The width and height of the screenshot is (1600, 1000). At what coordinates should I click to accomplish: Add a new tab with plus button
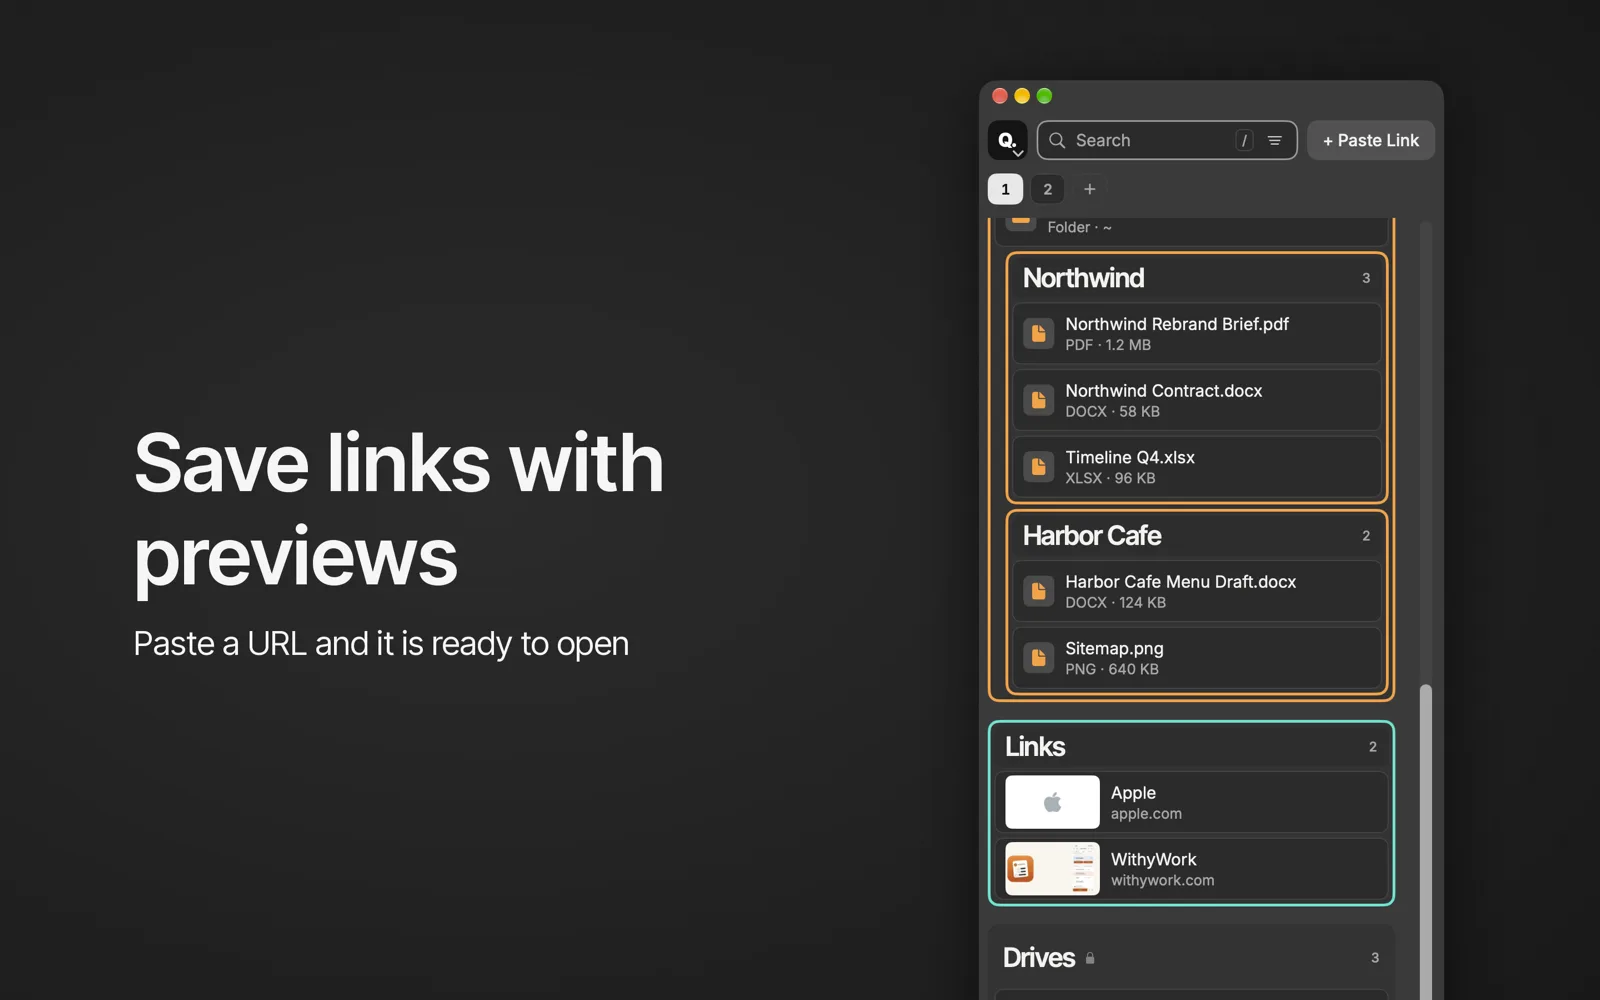[x=1090, y=189]
